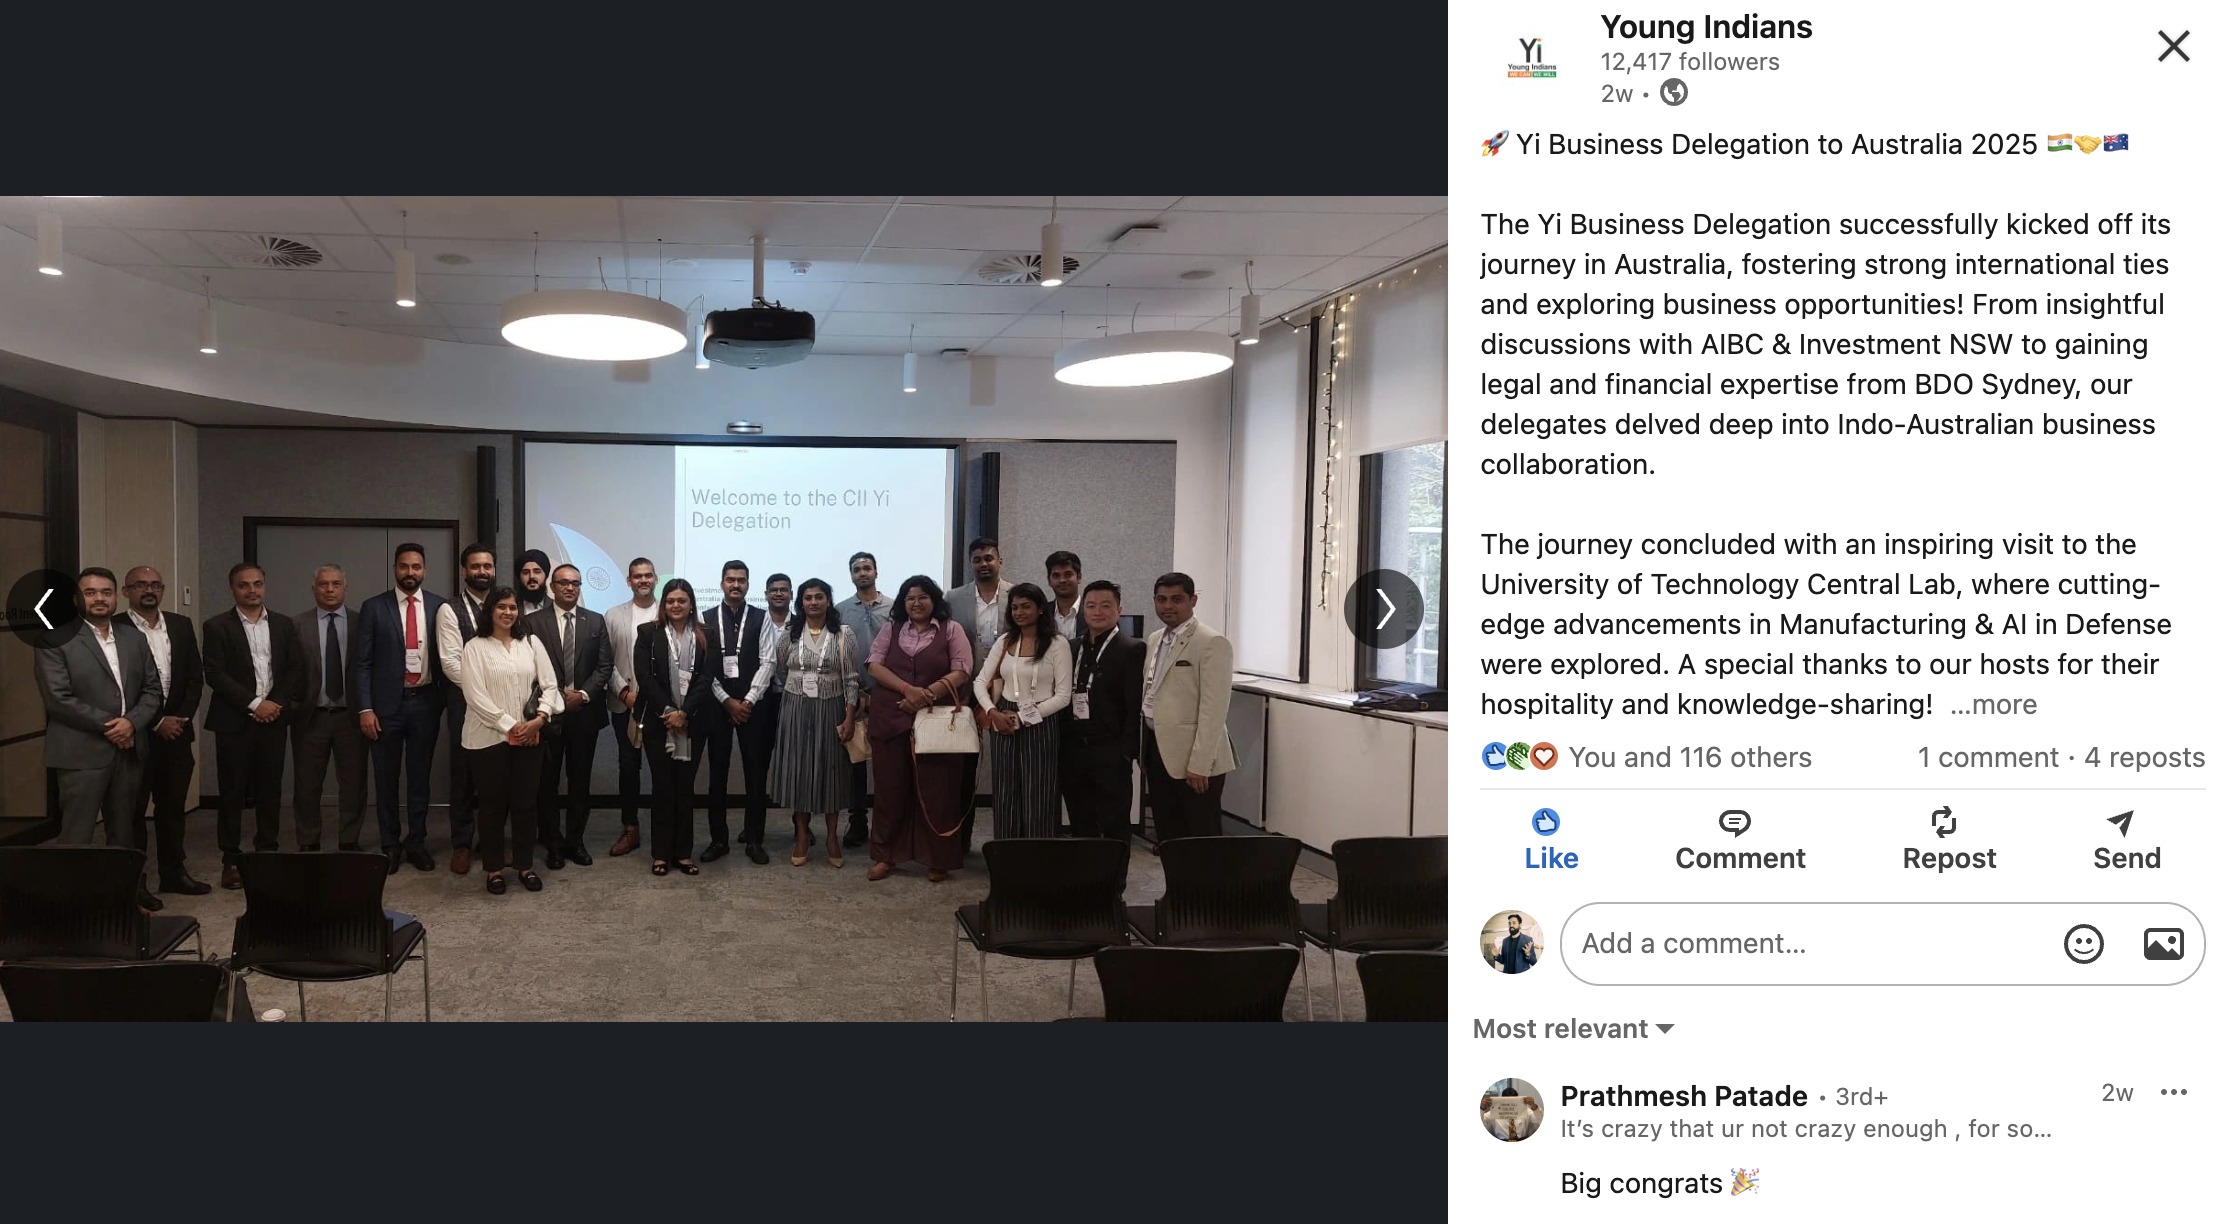
Task: Expand post text with …more
Action: (1993, 704)
